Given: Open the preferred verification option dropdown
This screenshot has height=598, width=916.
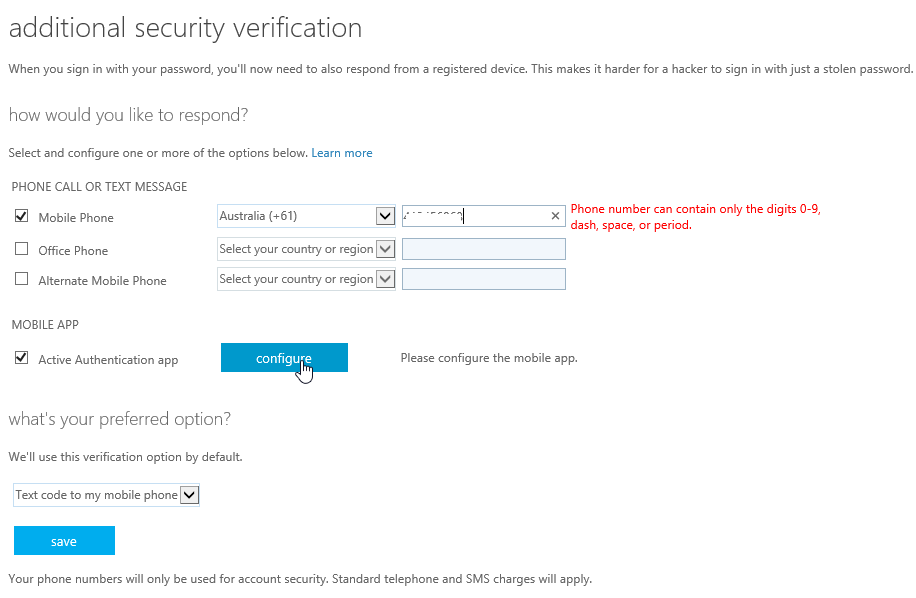Looking at the screenshot, I should click(x=106, y=495).
